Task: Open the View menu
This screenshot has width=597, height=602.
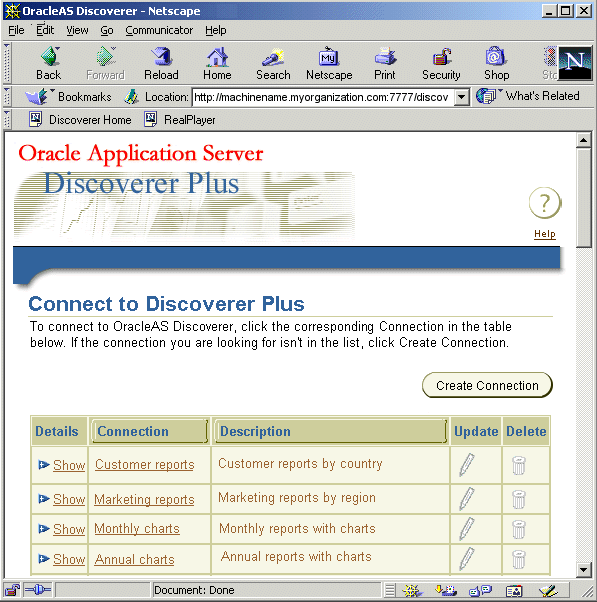Action: [77, 30]
